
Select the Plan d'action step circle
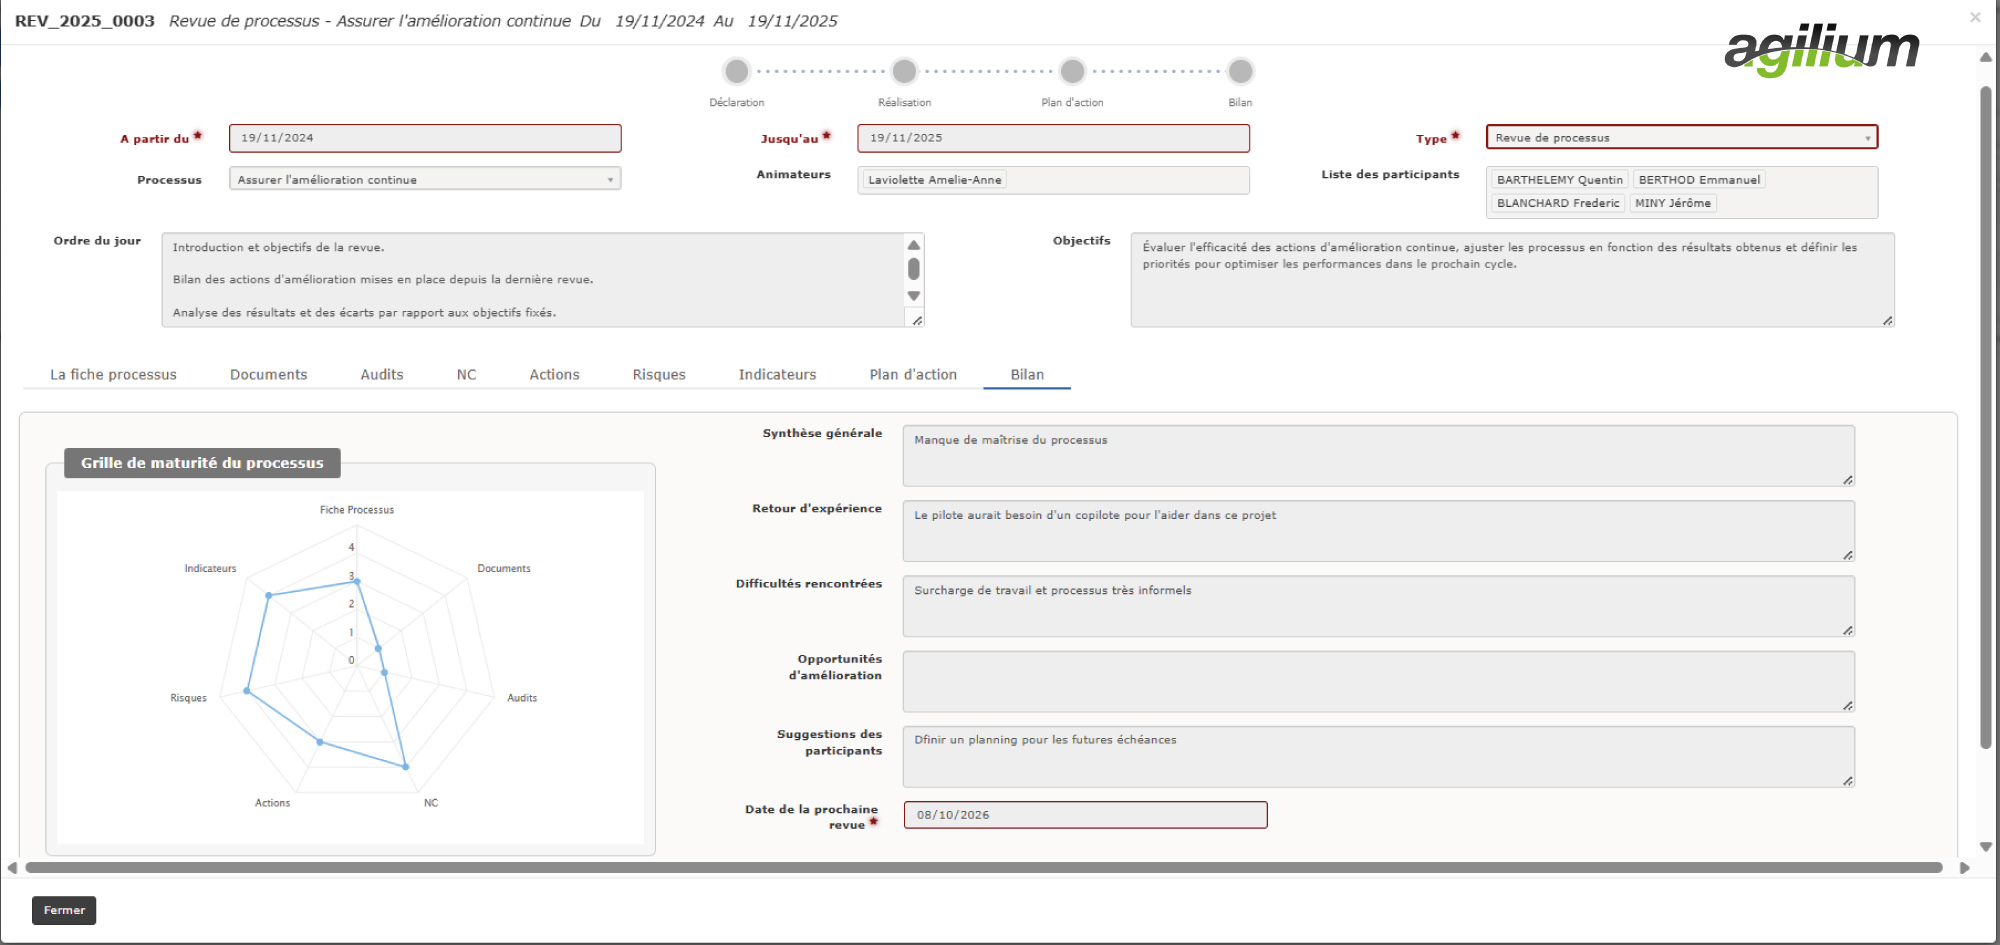click(1072, 72)
